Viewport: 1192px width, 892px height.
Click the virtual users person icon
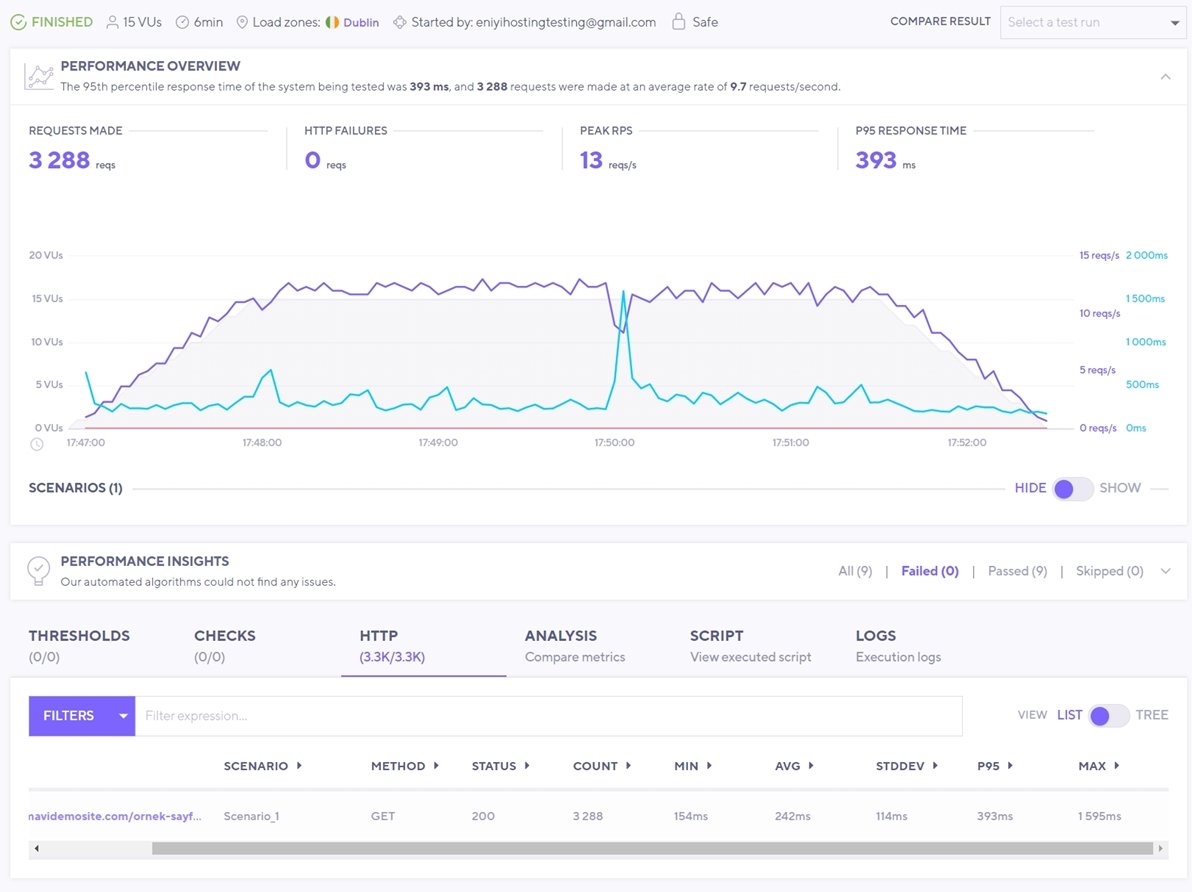click(x=113, y=22)
